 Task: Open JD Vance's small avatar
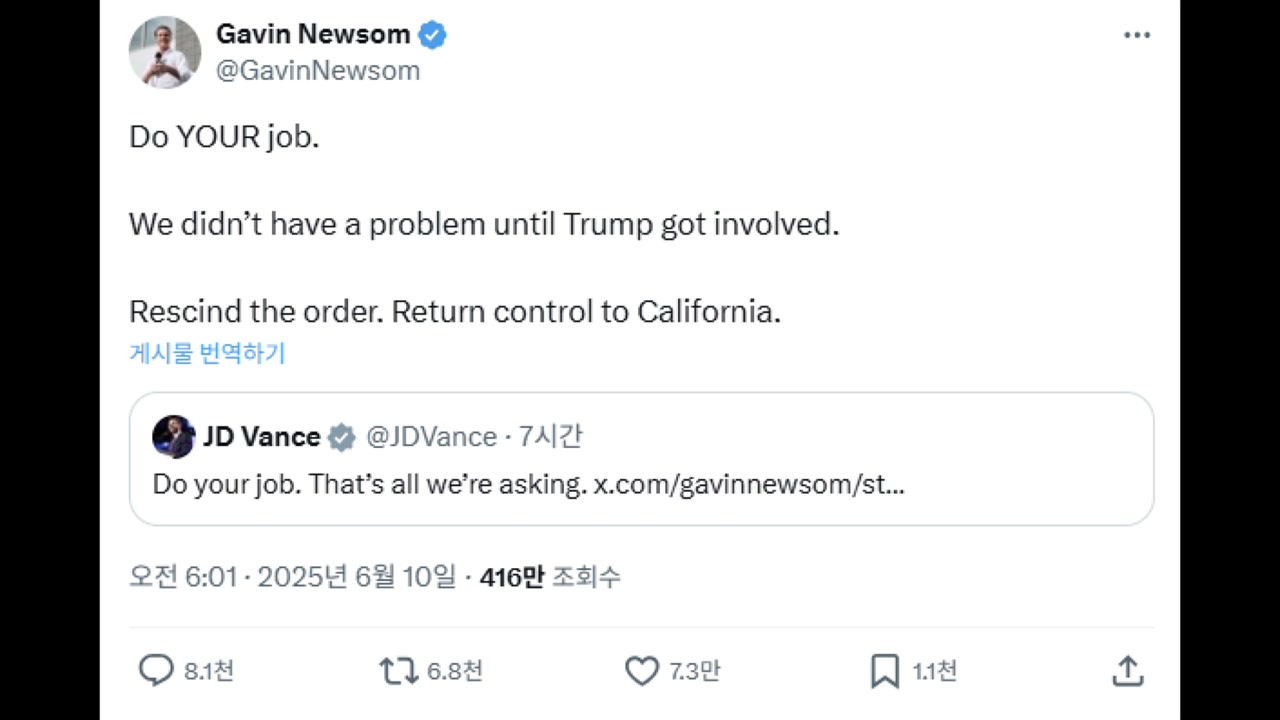coord(173,437)
